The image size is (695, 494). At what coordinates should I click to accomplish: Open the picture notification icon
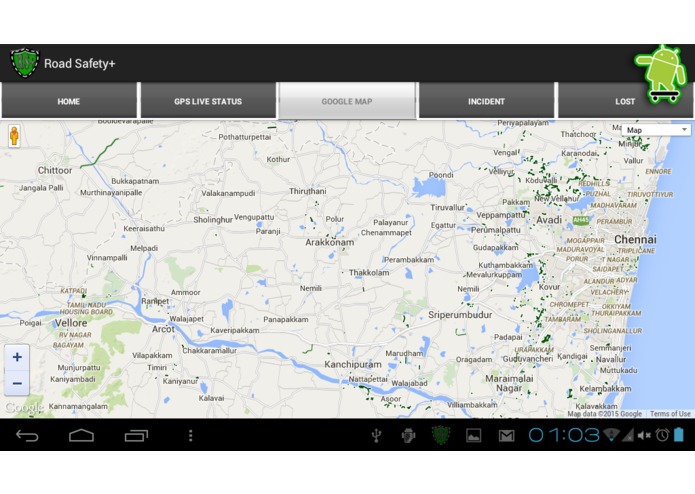473,436
